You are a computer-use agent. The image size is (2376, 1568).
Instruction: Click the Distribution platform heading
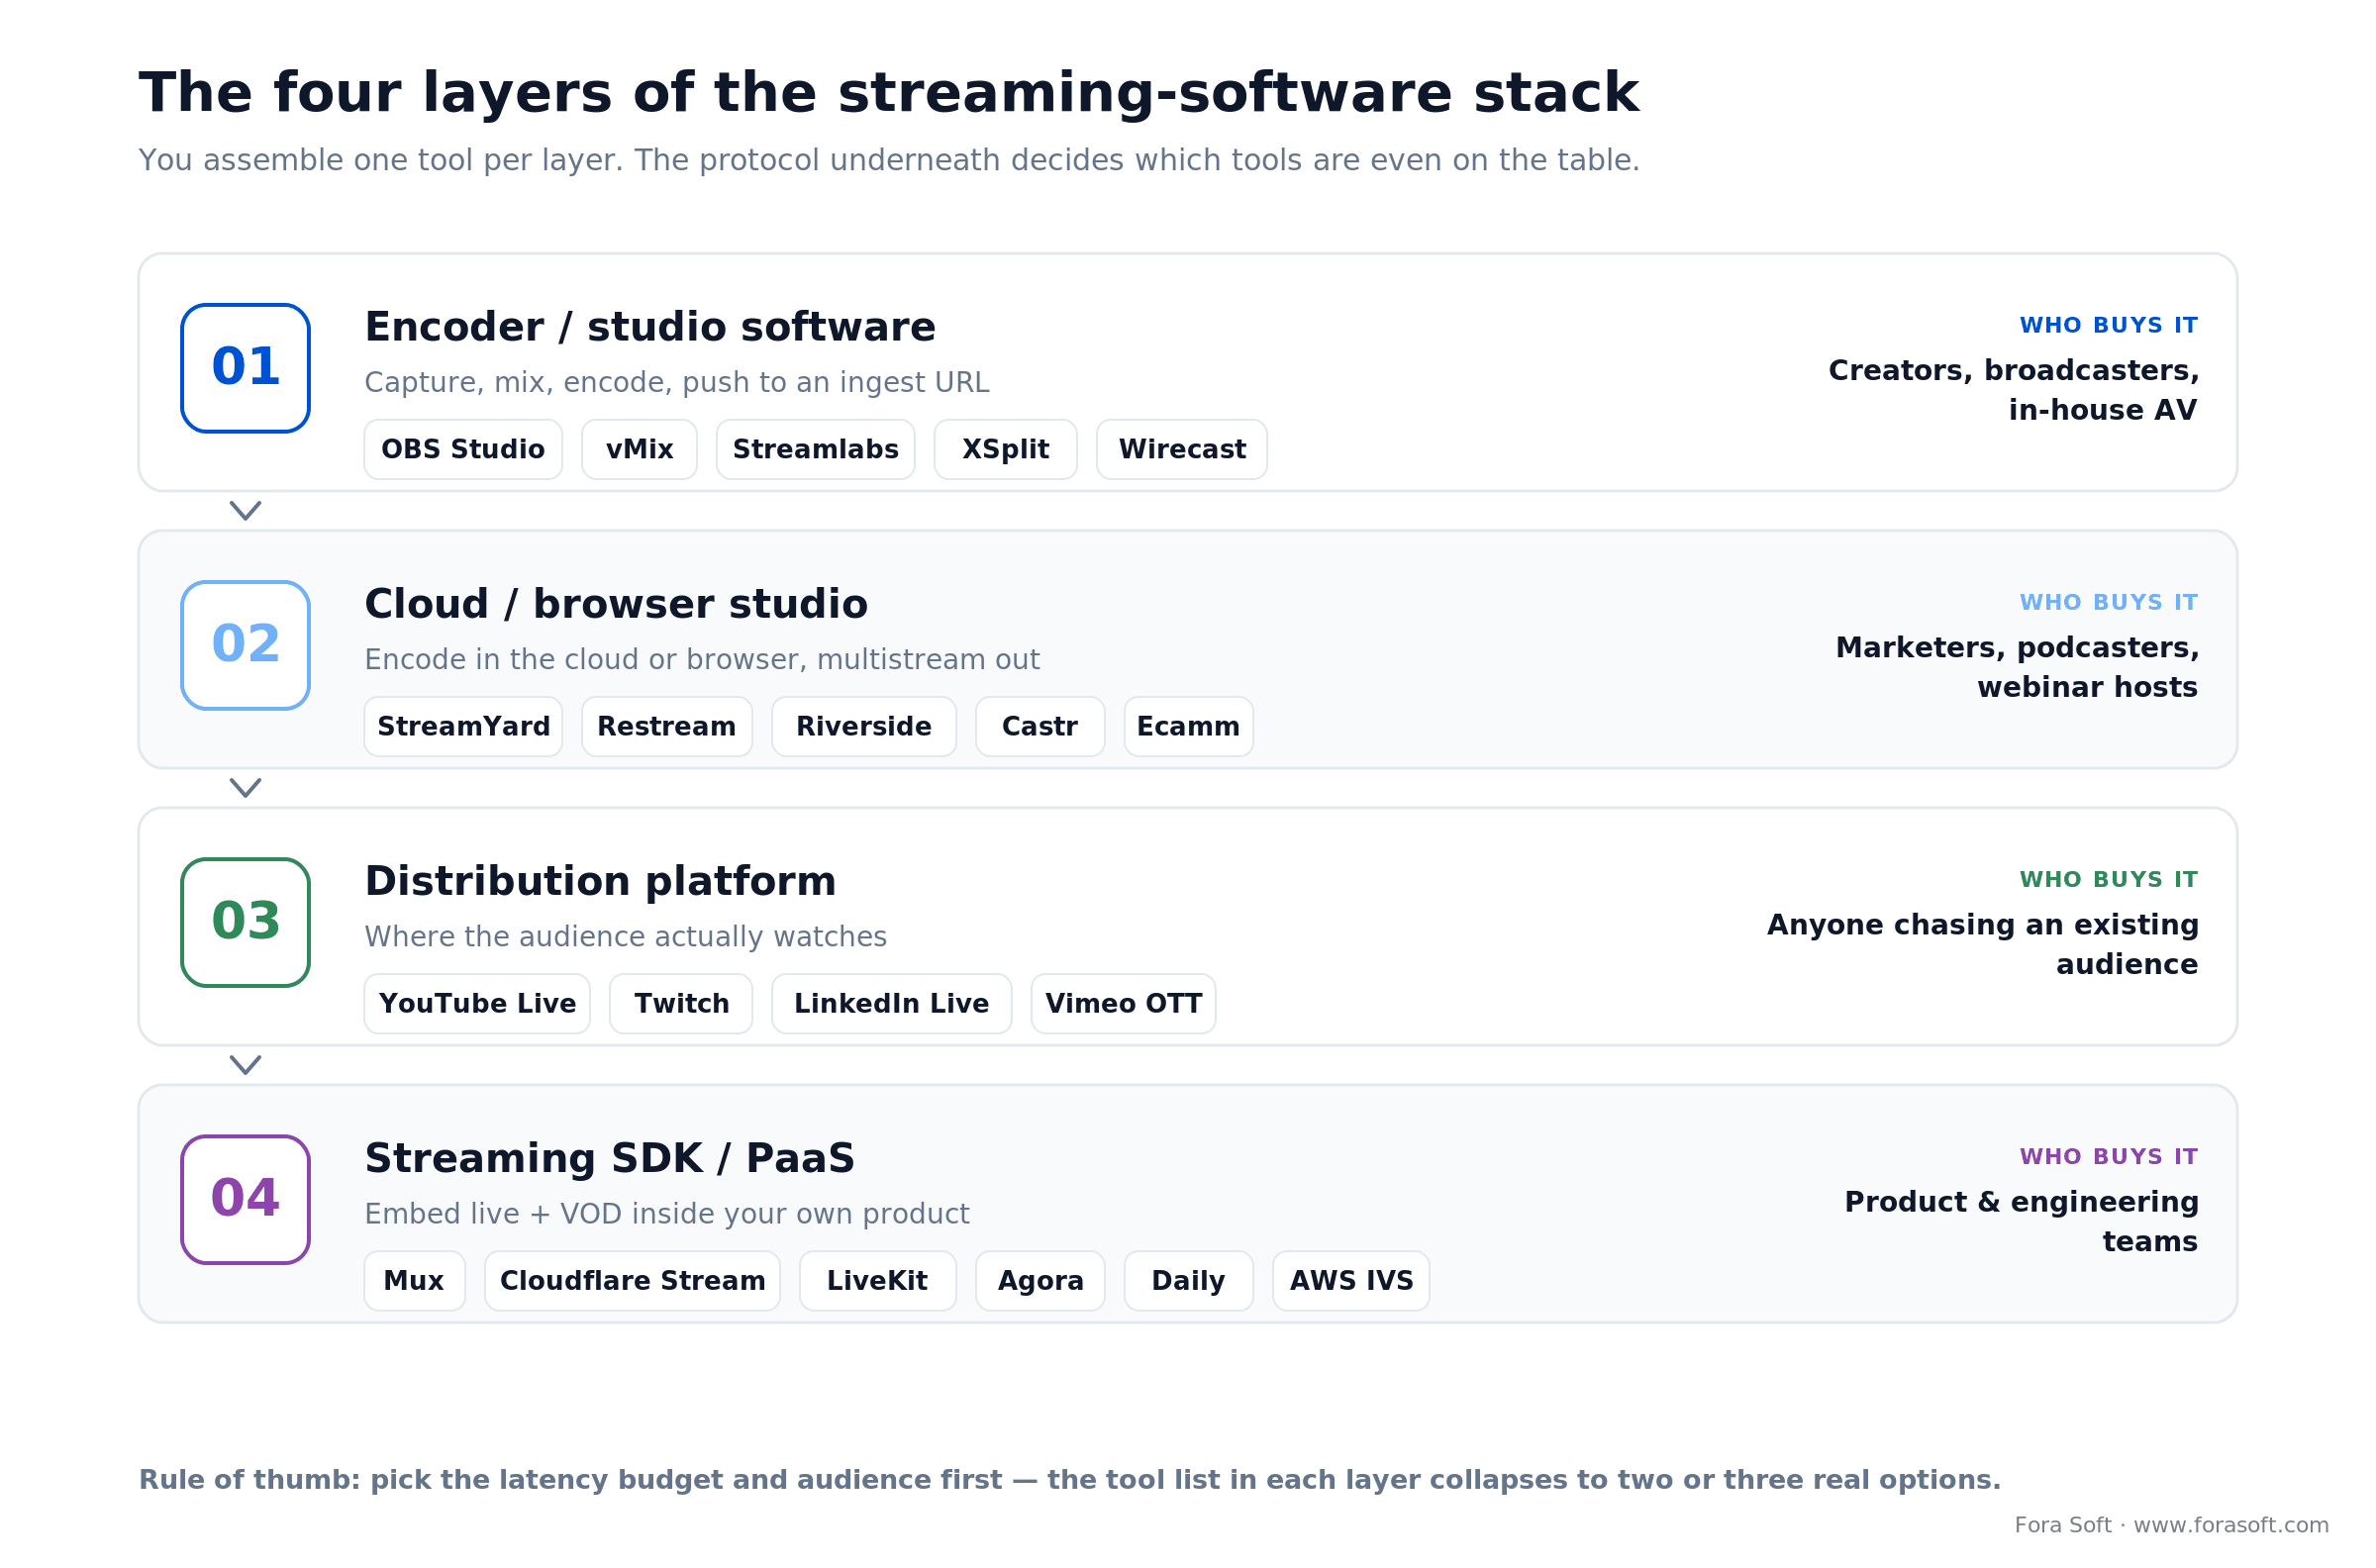[600, 882]
